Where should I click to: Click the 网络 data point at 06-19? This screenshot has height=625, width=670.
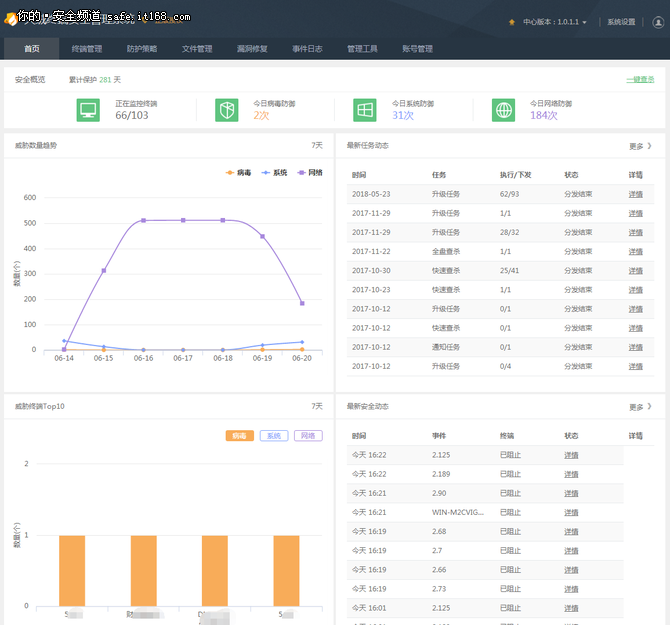[262, 236]
